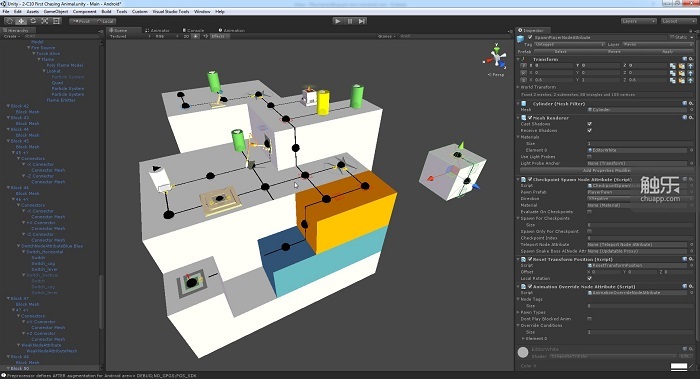This screenshot has height=379, width=700.
Task: Select Block 45 in the Hierarchy
Action: (x=20, y=141)
